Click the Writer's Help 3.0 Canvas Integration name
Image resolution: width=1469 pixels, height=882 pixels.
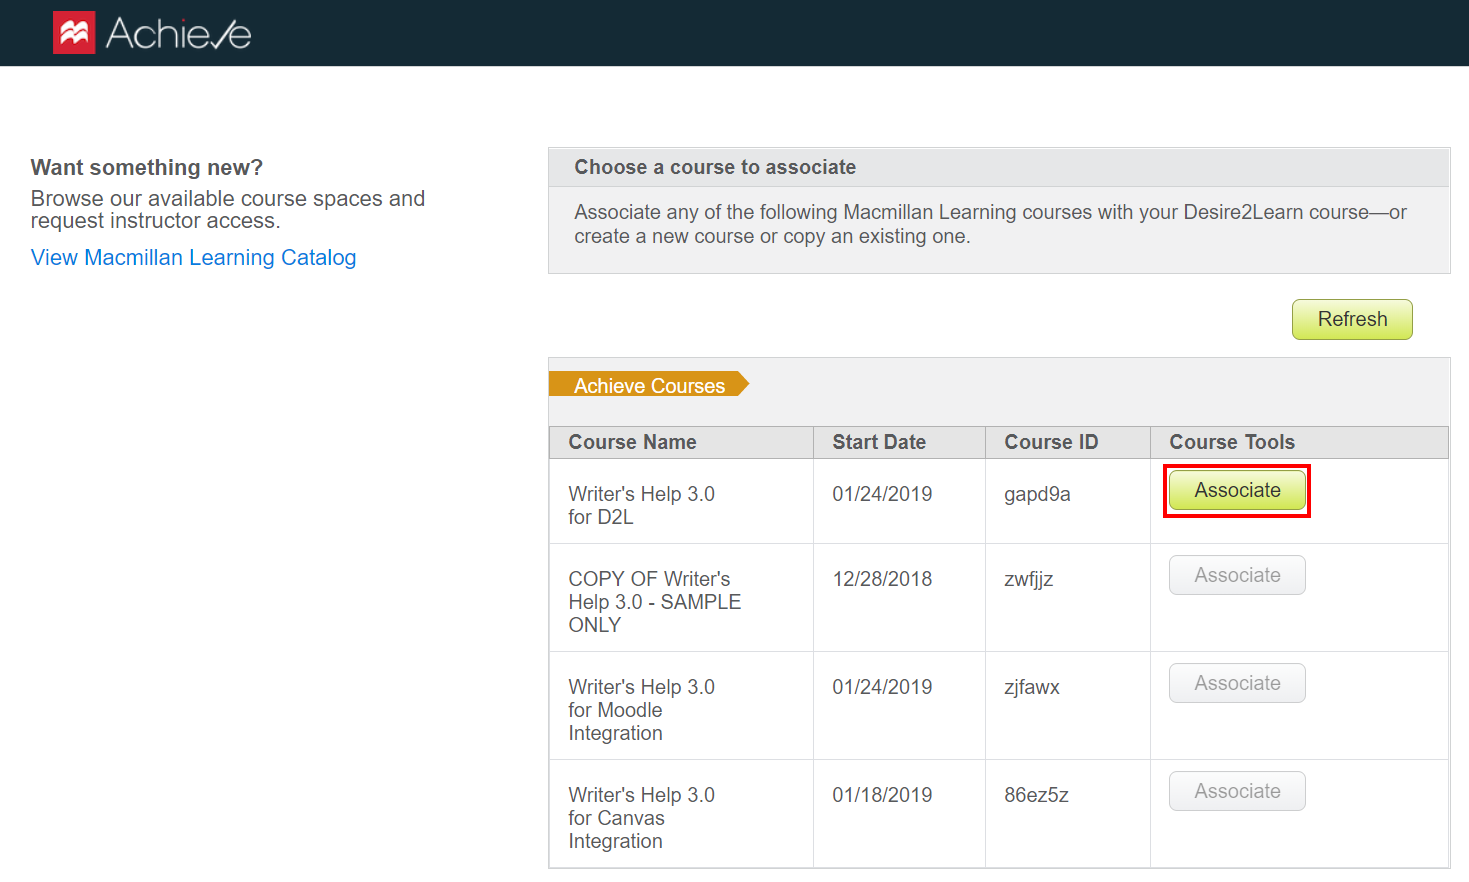[642, 818]
